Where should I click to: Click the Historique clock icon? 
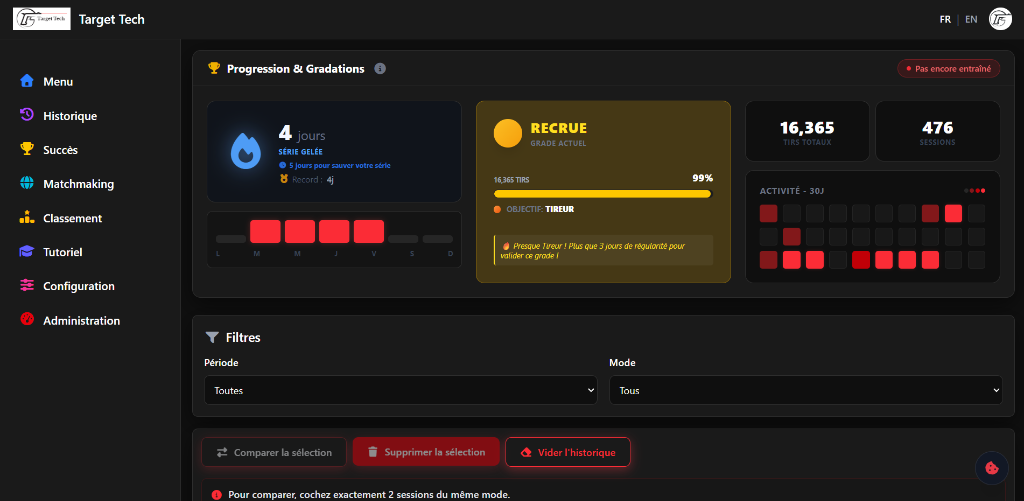tap(27, 115)
